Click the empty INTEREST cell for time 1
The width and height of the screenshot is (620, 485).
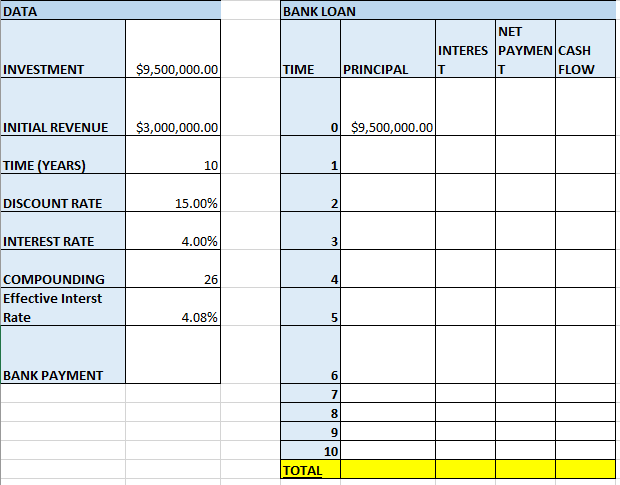coord(465,155)
